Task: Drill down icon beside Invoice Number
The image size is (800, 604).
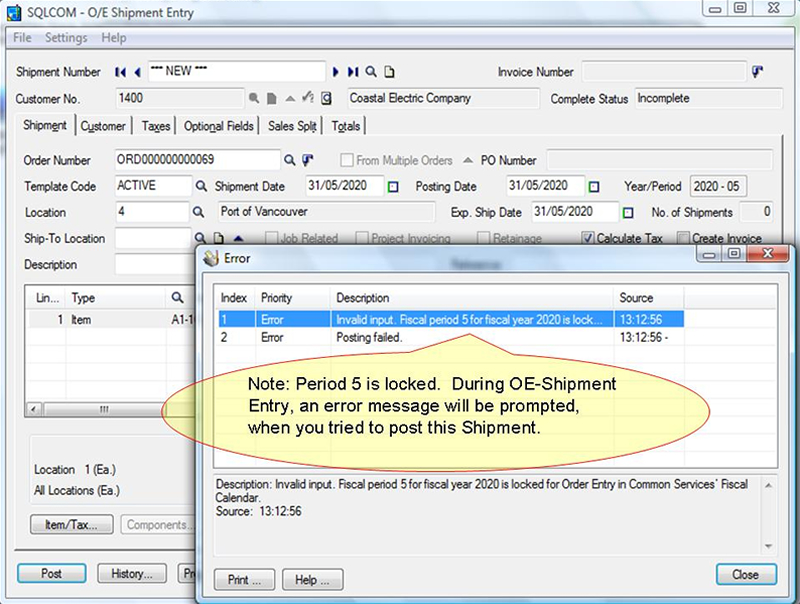Action: click(758, 72)
